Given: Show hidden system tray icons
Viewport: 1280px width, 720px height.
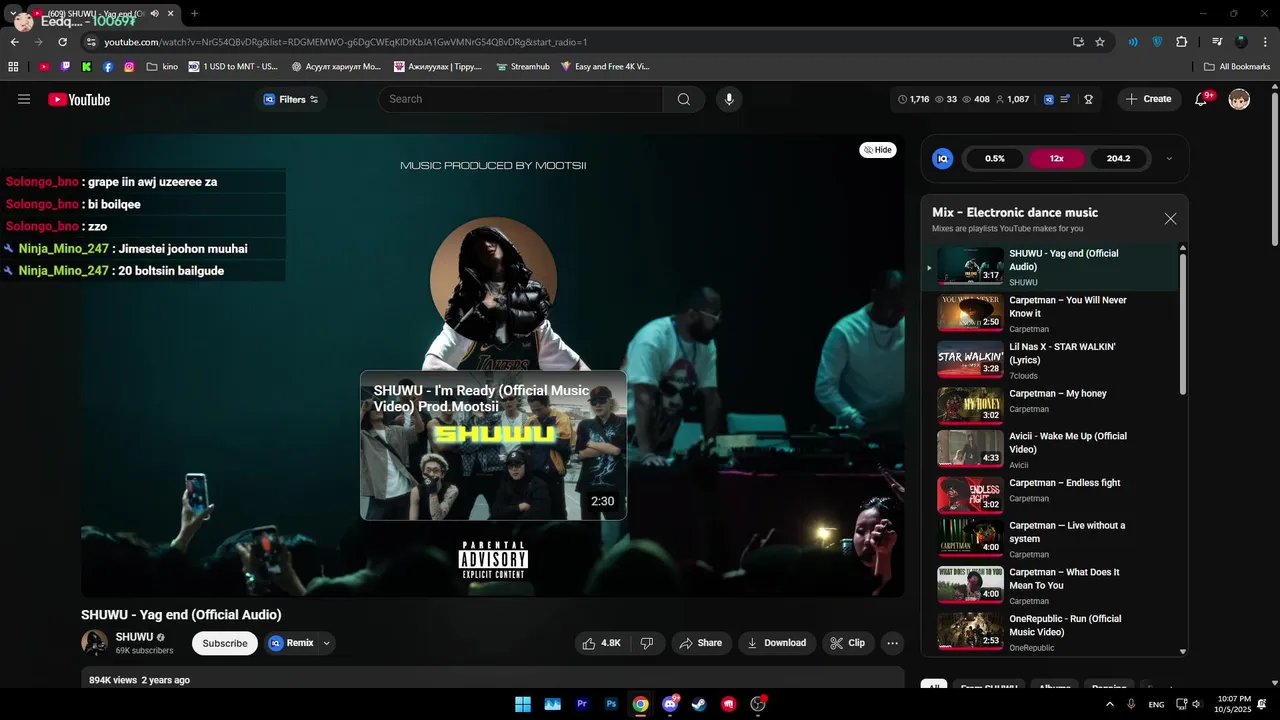Looking at the screenshot, I should click(x=1109, y=704).
